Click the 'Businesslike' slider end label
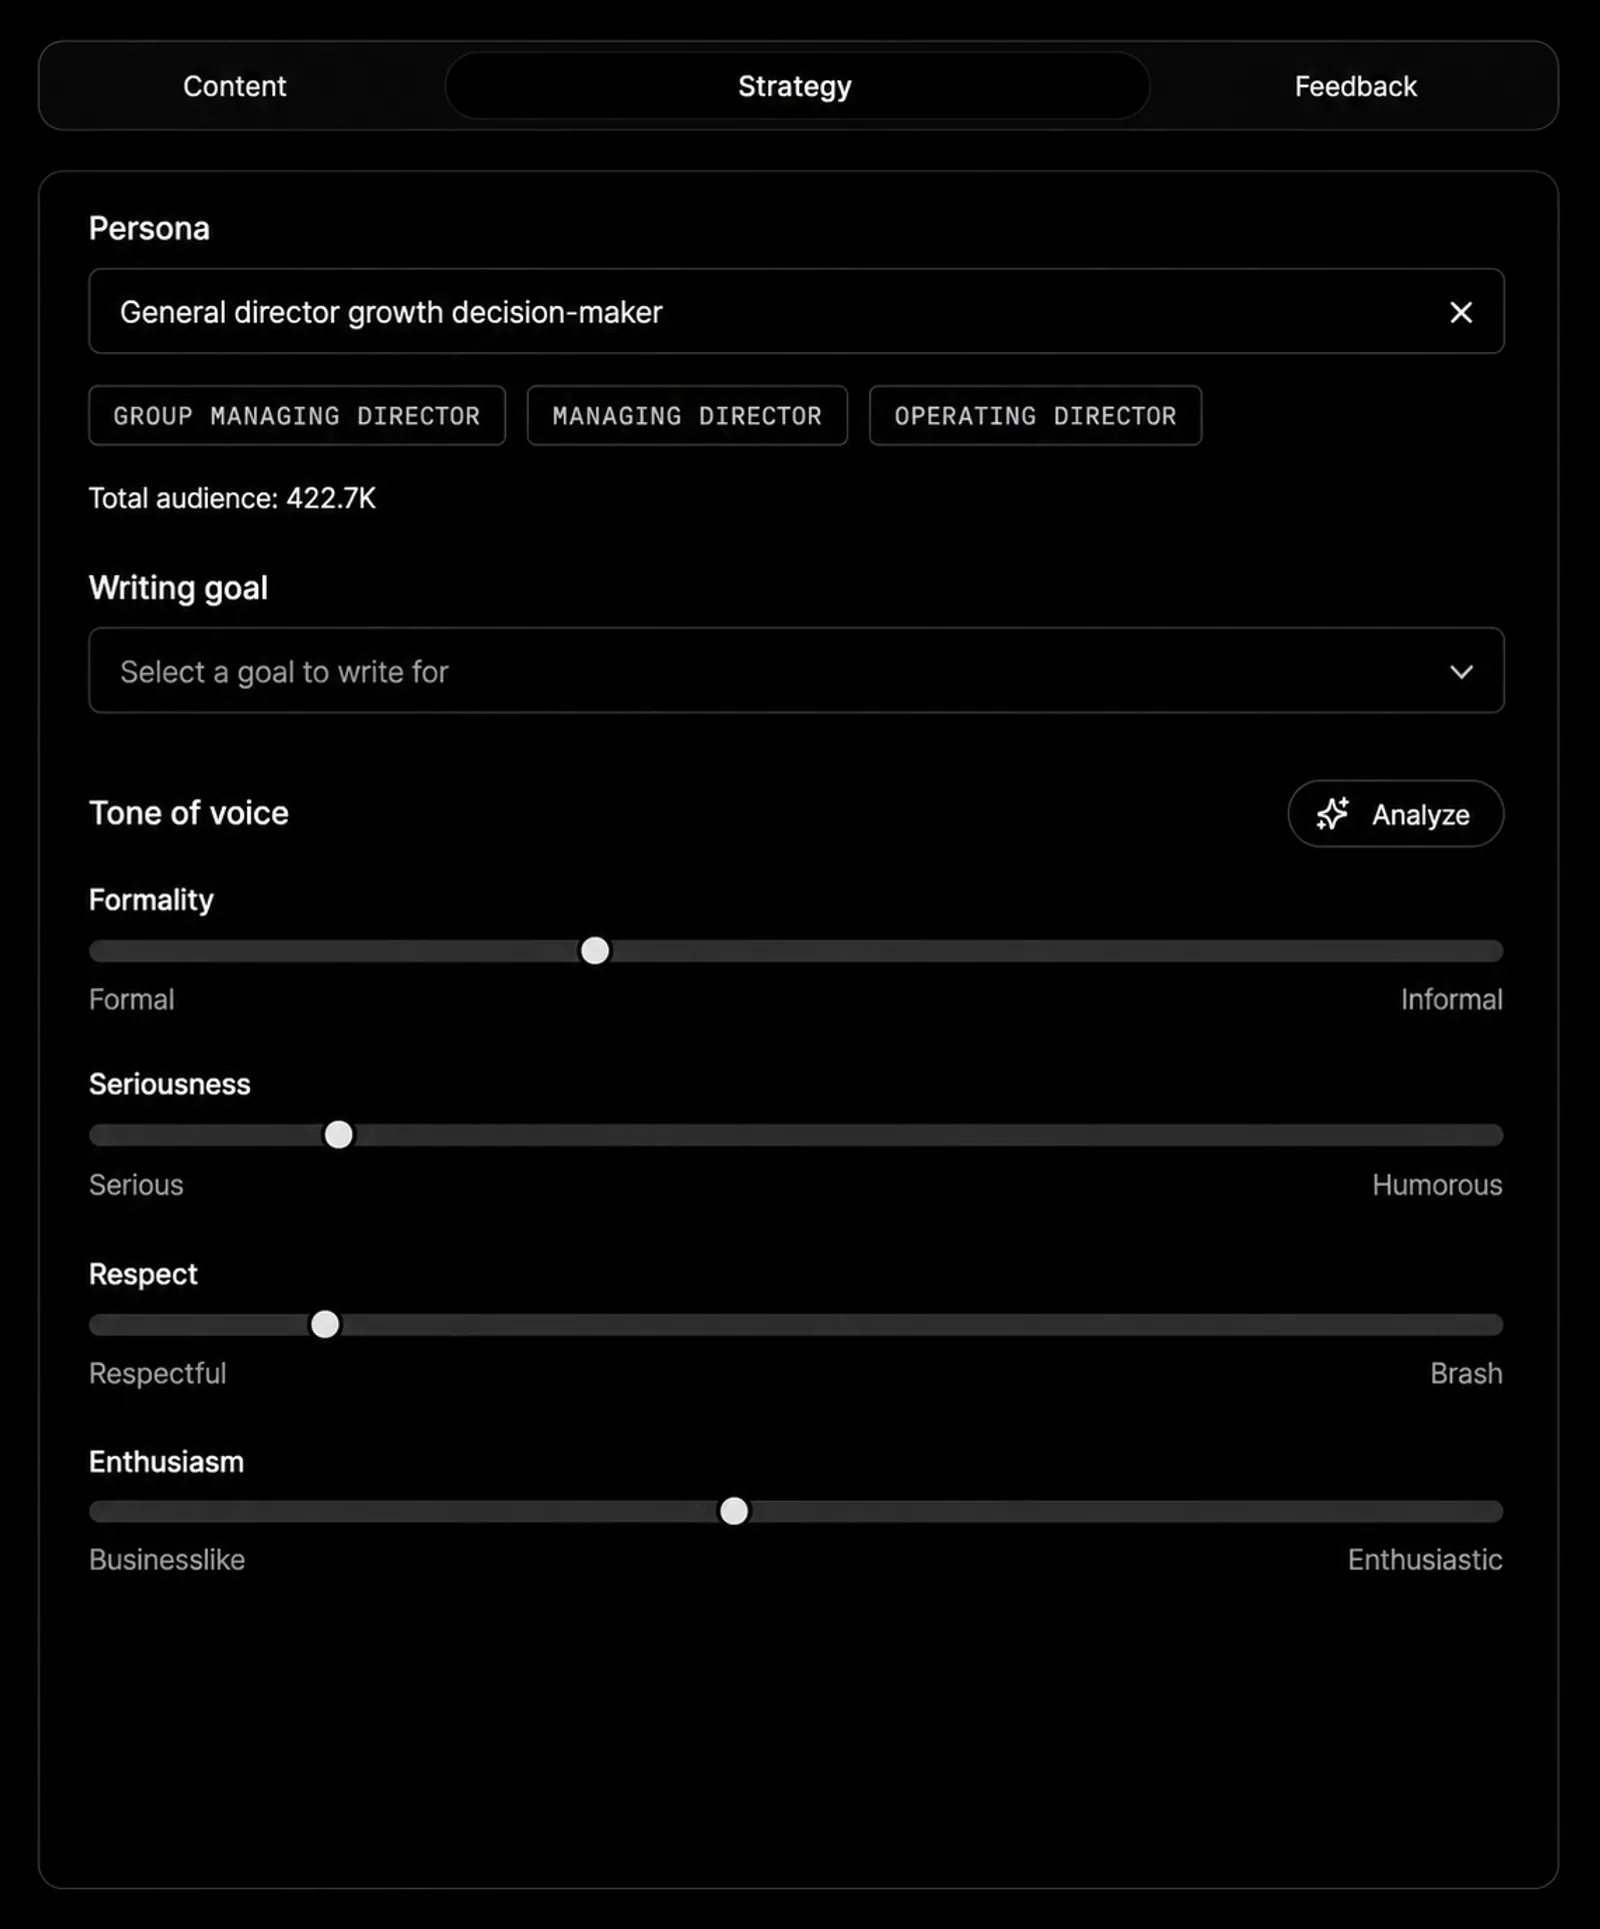This screenshot has width=1600, height=1929. click(x=167, y=1559)
